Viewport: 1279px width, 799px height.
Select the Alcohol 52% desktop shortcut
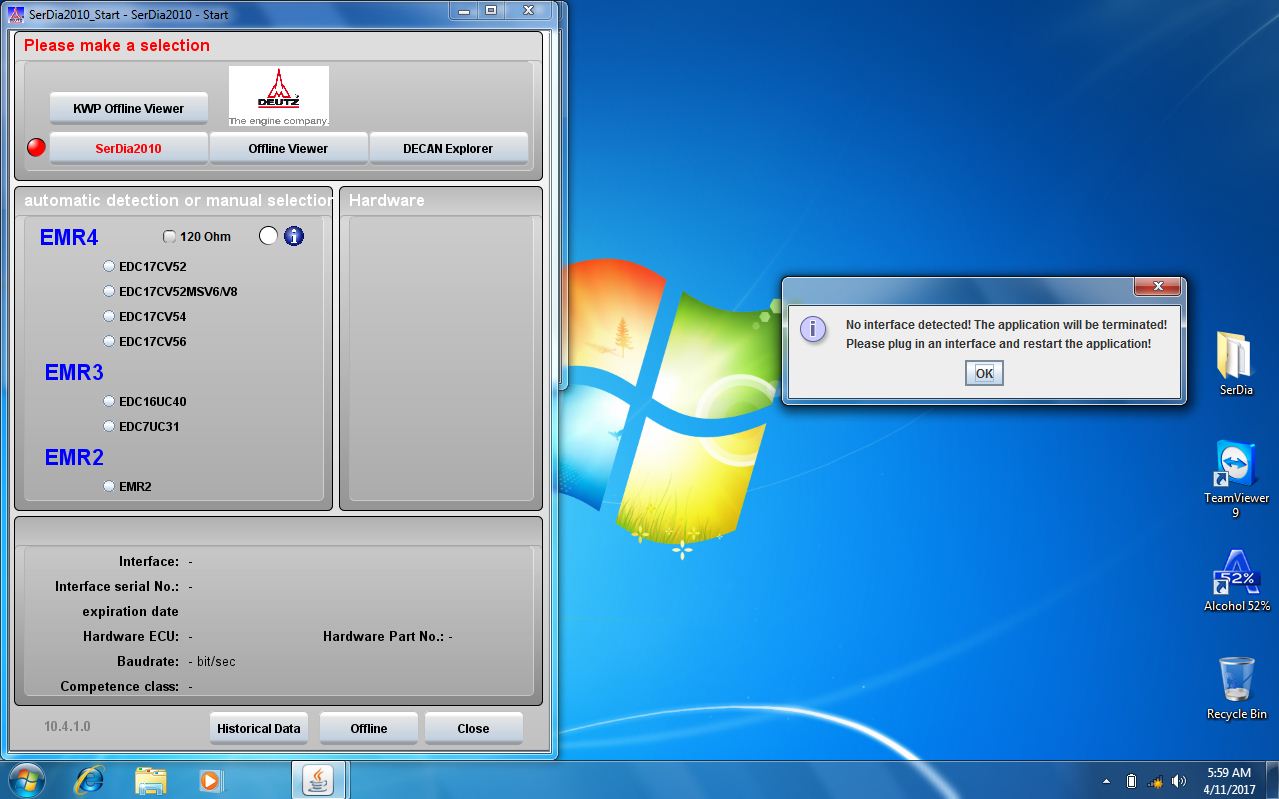(1236, 581)
